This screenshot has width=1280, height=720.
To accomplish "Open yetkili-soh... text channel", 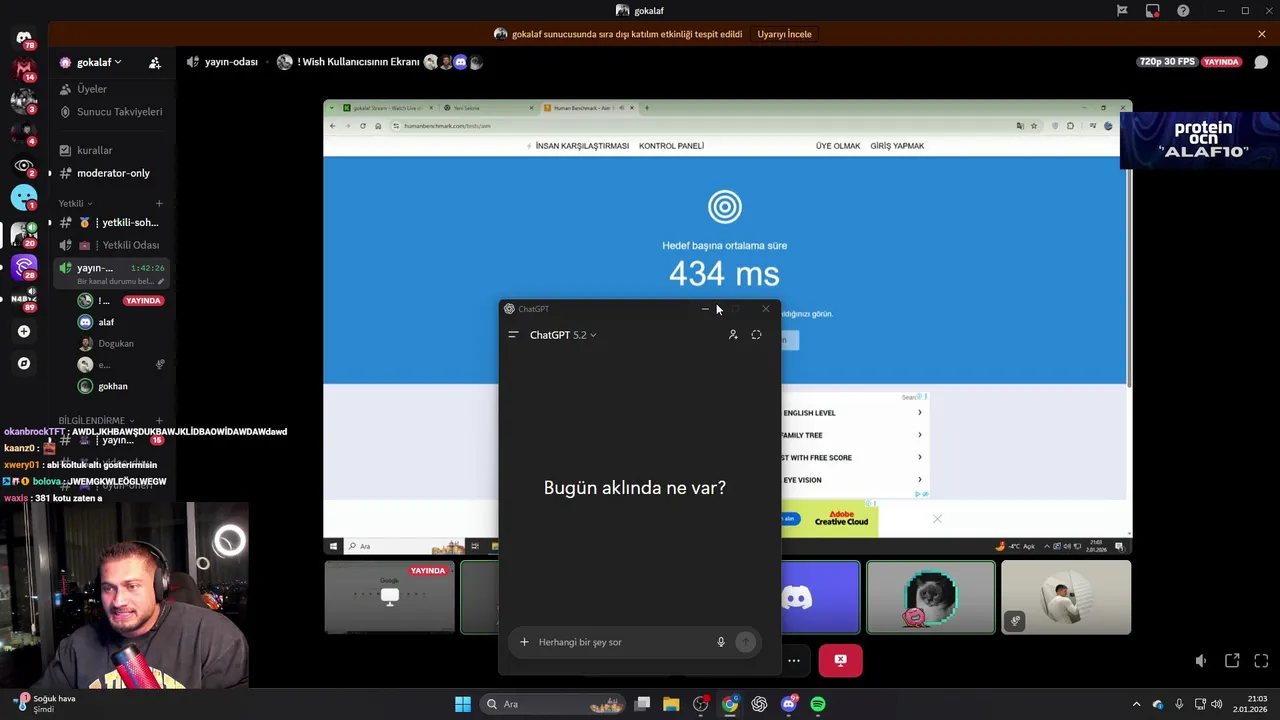I will coord(112,222).
